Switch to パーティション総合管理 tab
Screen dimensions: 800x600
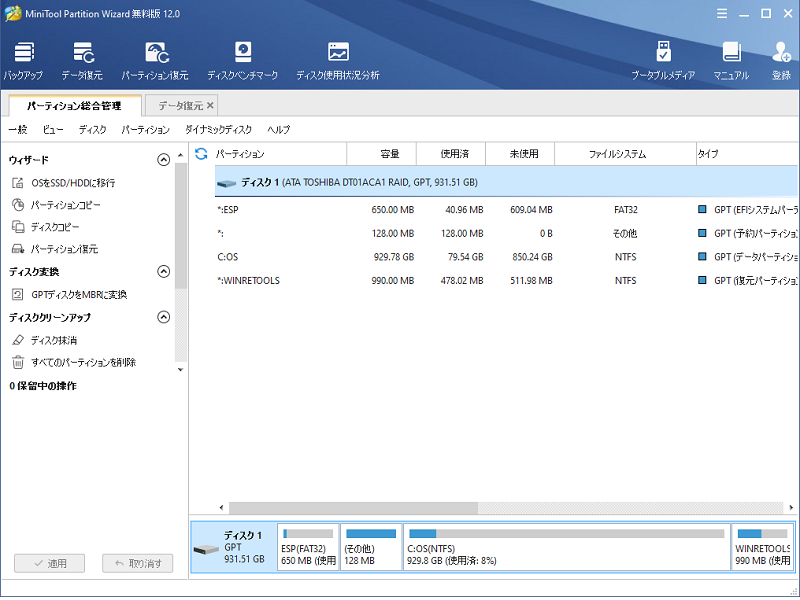coord(74,106)
